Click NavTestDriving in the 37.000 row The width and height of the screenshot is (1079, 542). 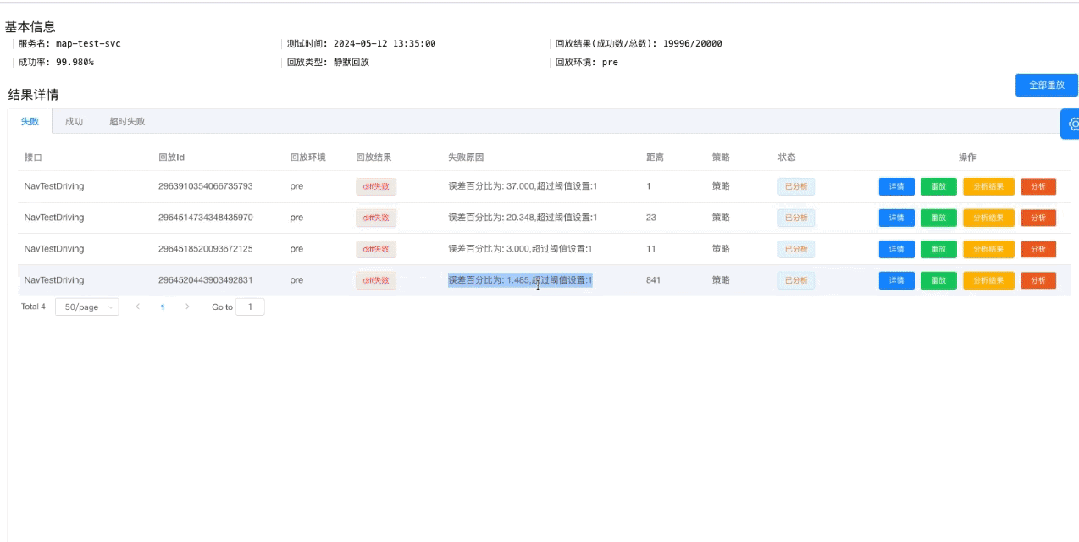54,186
